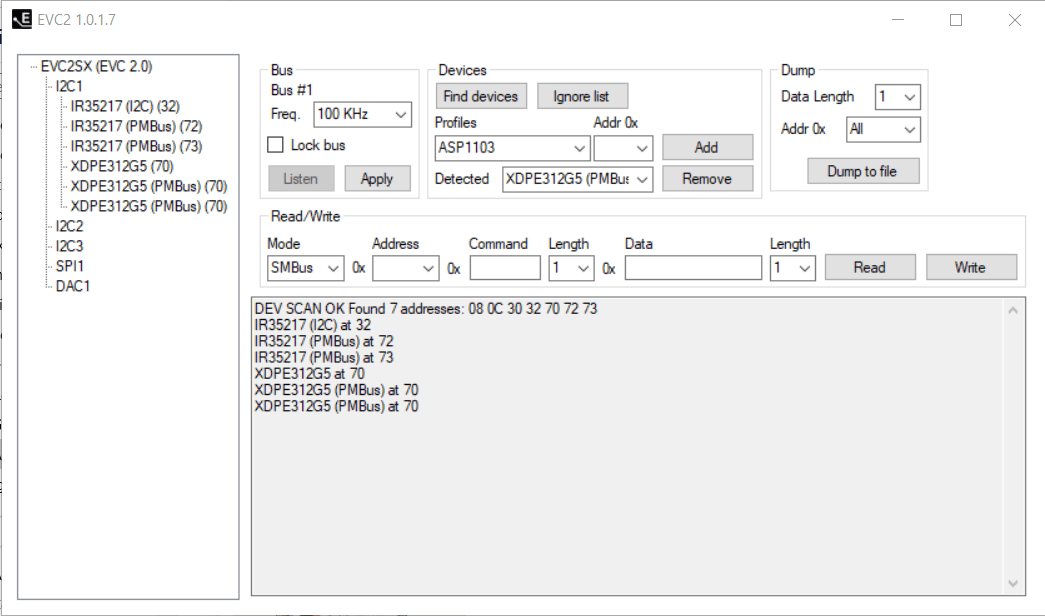Image resolution: width=1045 pixels, height=616 pixels.
Task: Select the SPI1 node
Action: [x=69, y=267]
